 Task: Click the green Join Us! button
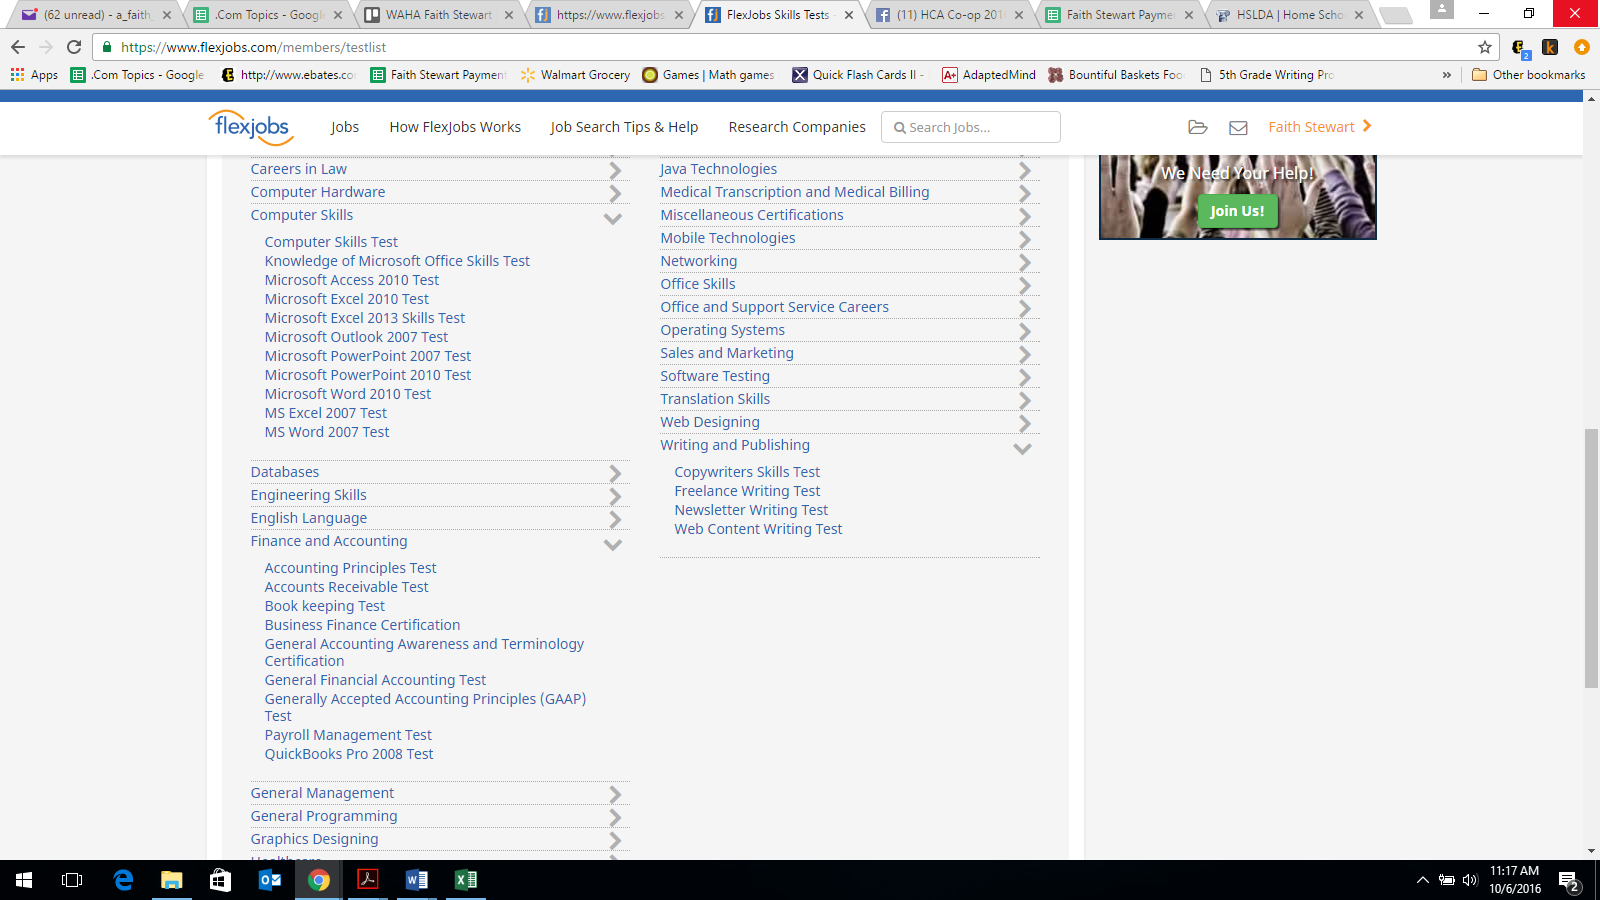[x=1237, y=211]
